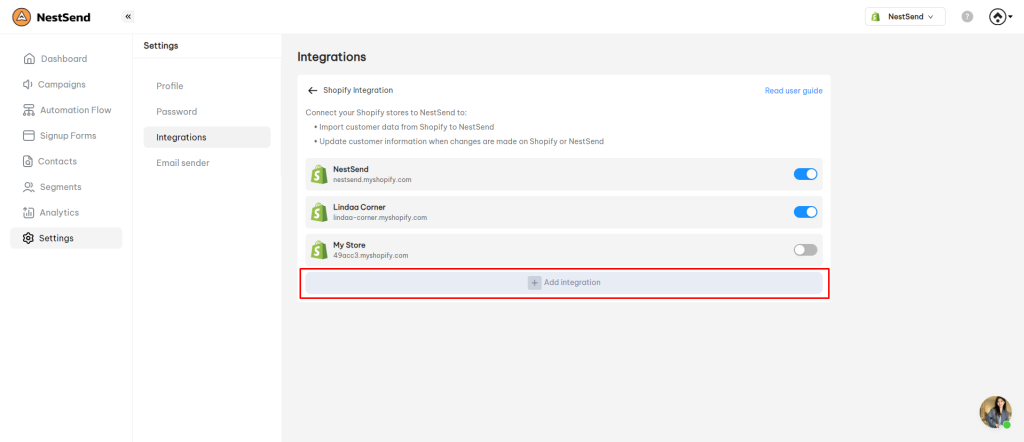The height and width of the screenshot is (442, 1024).
Task: Expand the account profile menu
Action: pos(1000,17)
